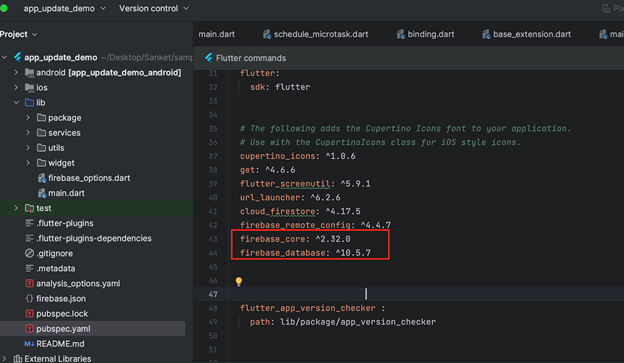Click the android folder icon
The height and width of the screenshot is (363, 624).
pos(29,72)
